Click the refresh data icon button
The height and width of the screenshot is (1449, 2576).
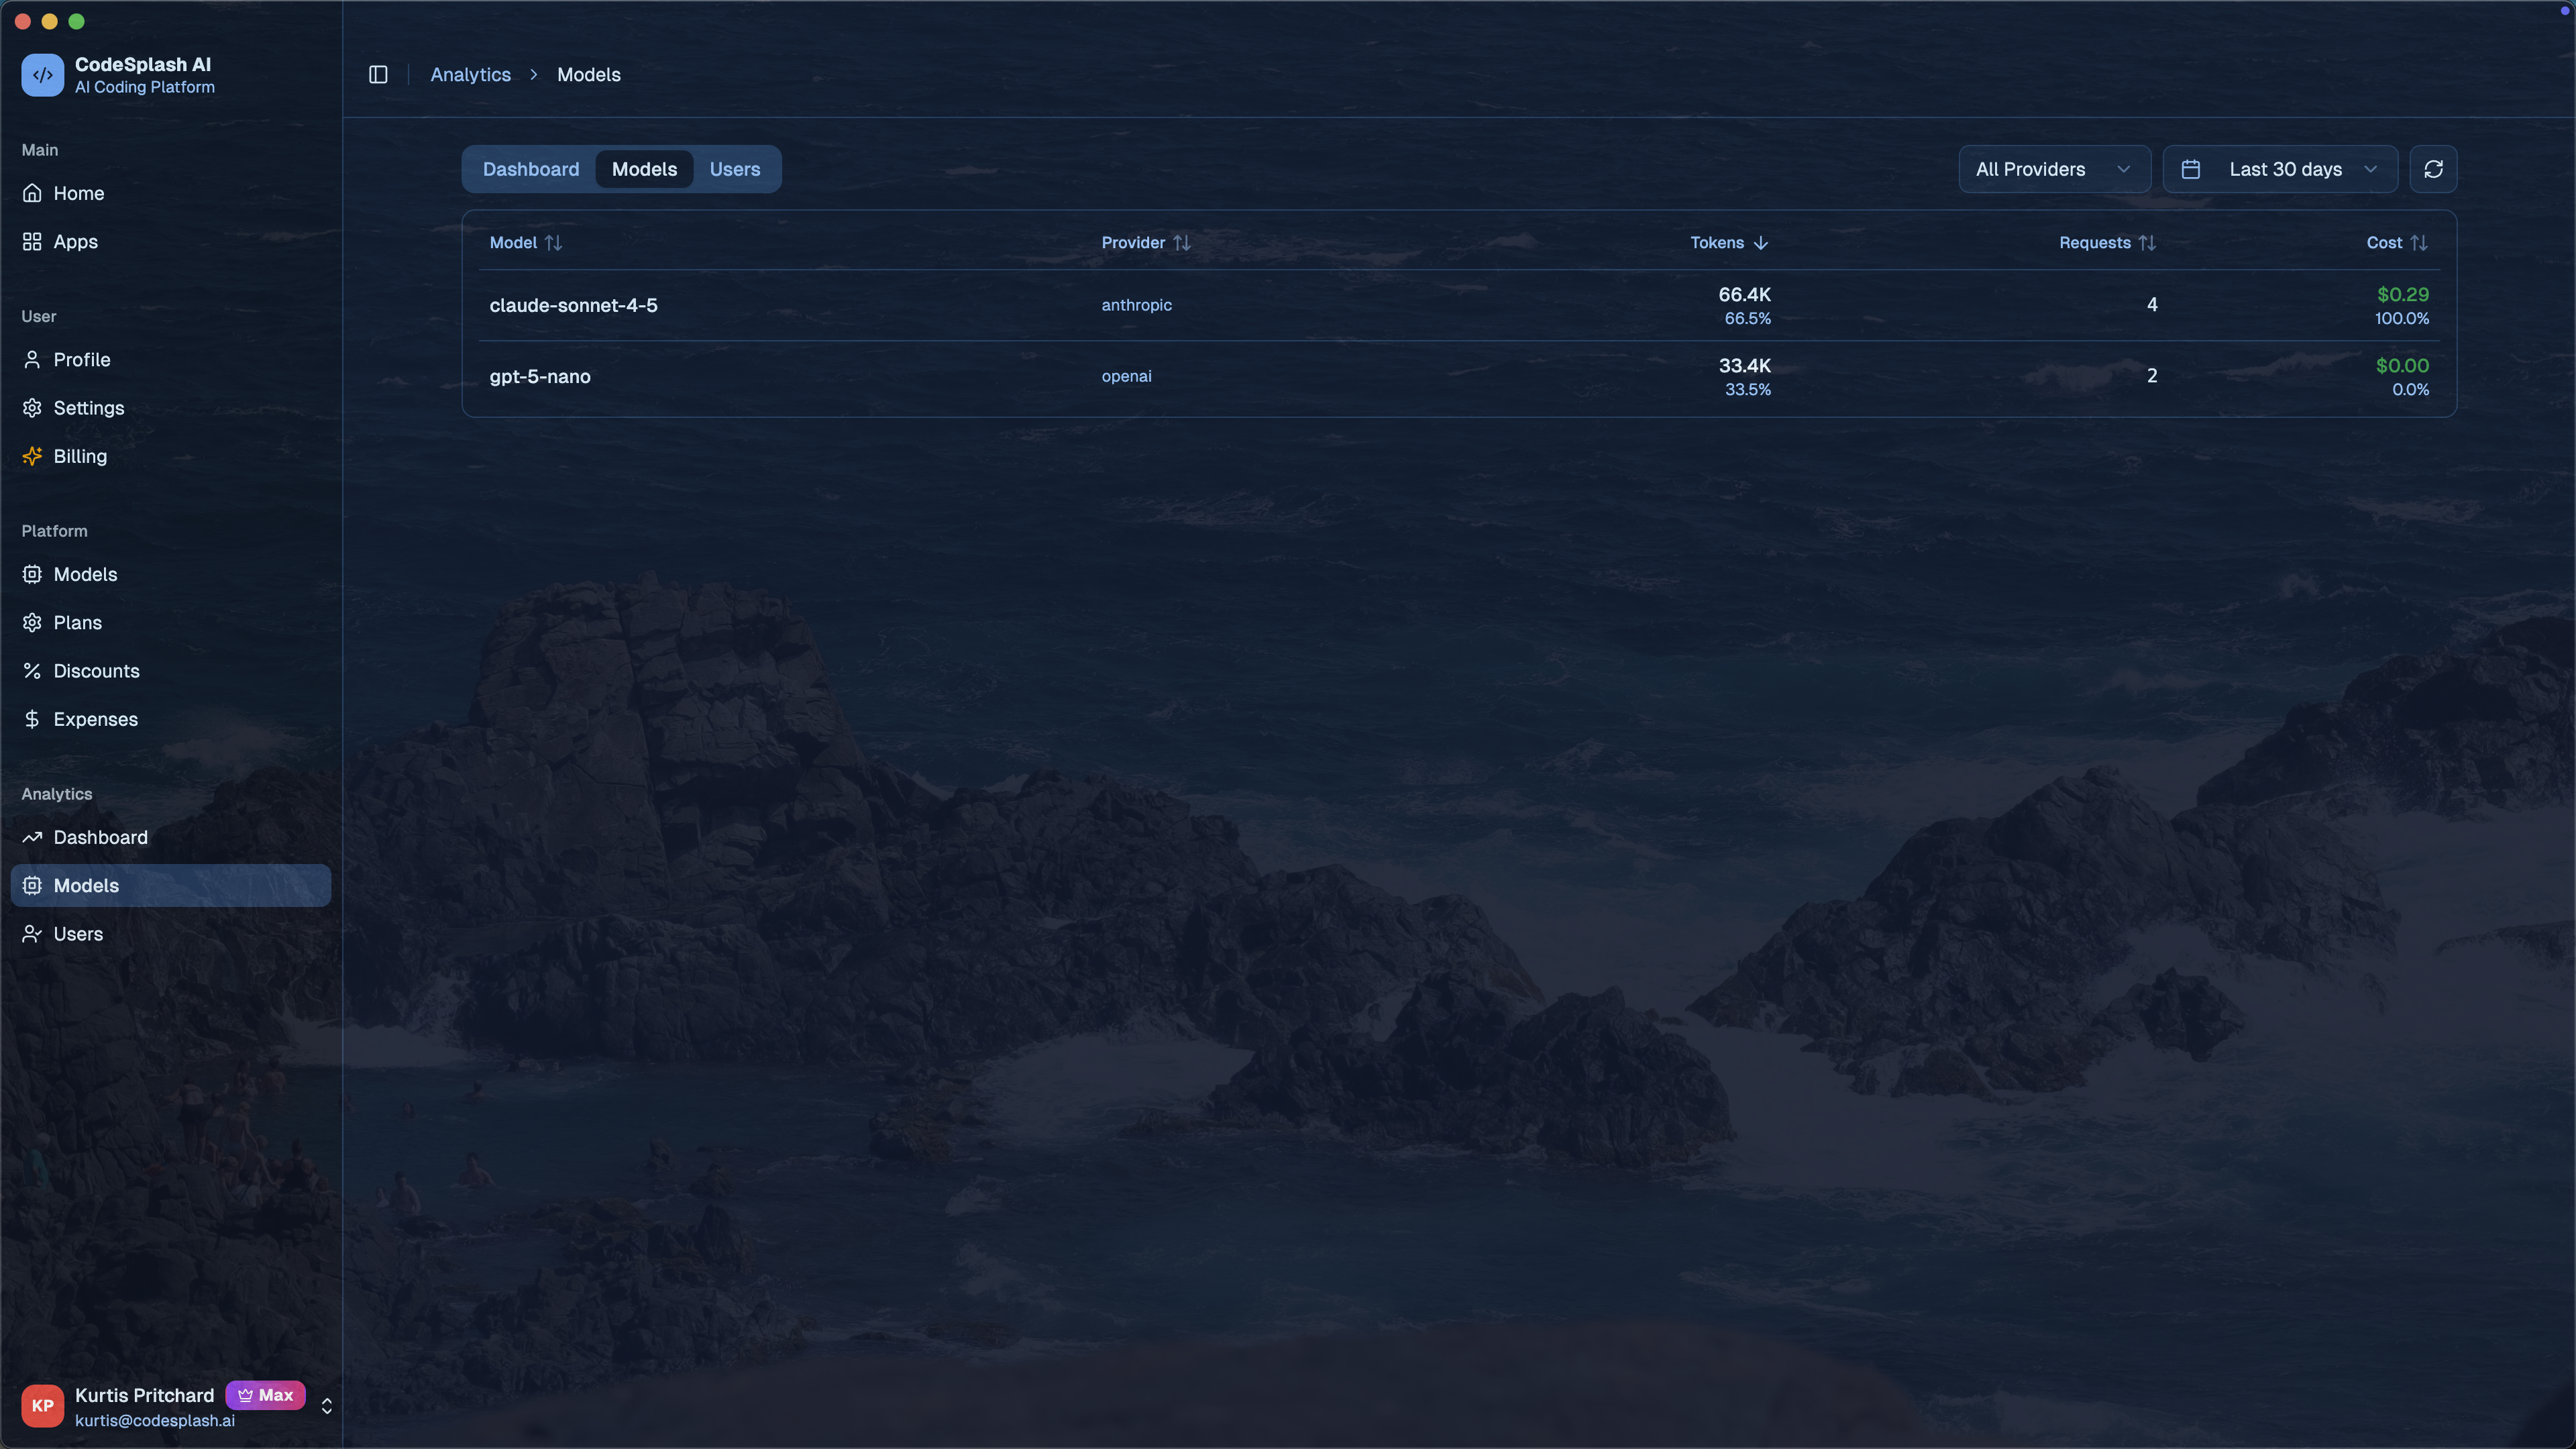[x=2432, y=169]
